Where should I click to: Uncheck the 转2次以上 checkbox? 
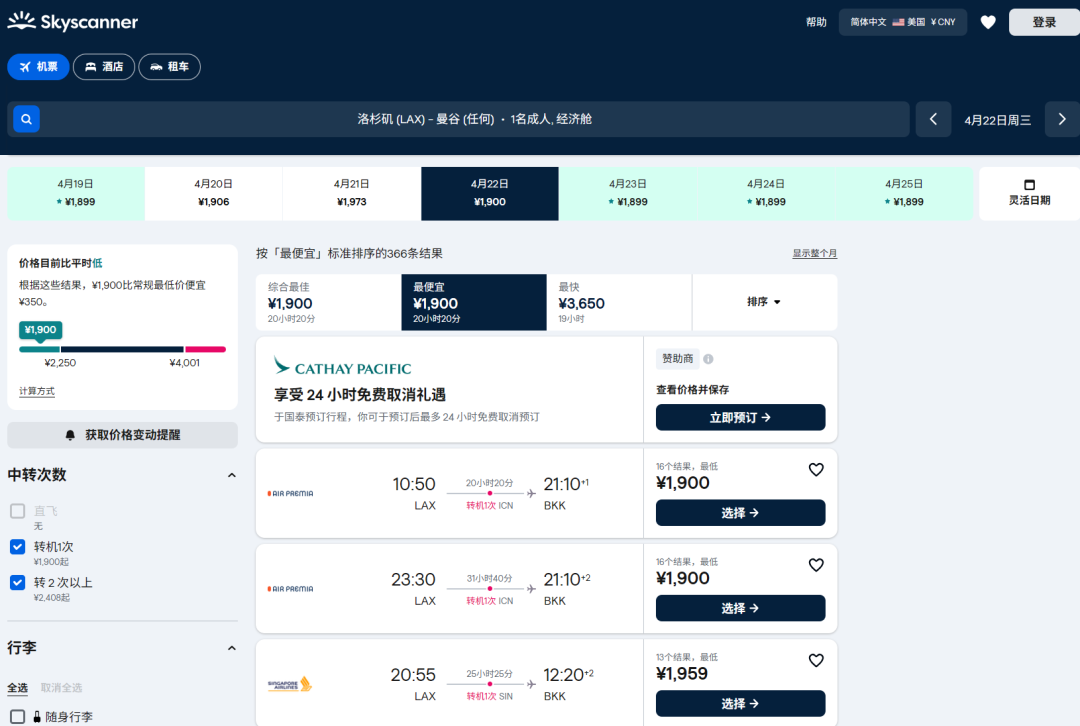pos(17,582)
